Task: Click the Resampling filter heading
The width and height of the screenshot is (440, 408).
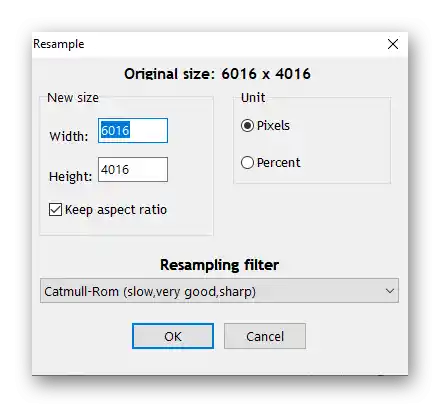Action: (x=219, y=265)
